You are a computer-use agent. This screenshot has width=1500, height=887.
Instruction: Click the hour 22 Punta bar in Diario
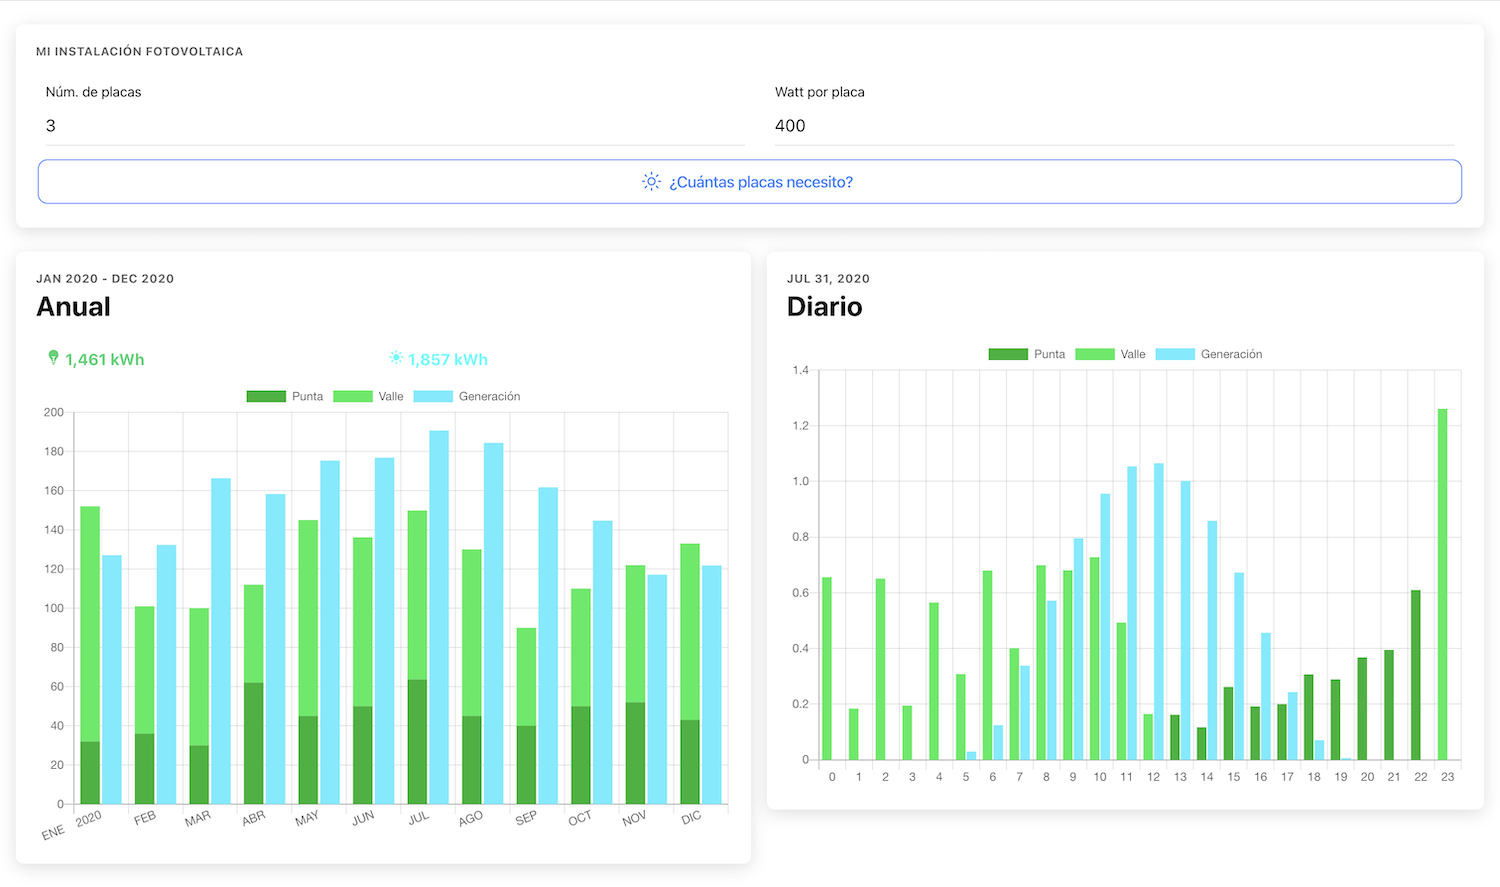tap(1416, 674)
